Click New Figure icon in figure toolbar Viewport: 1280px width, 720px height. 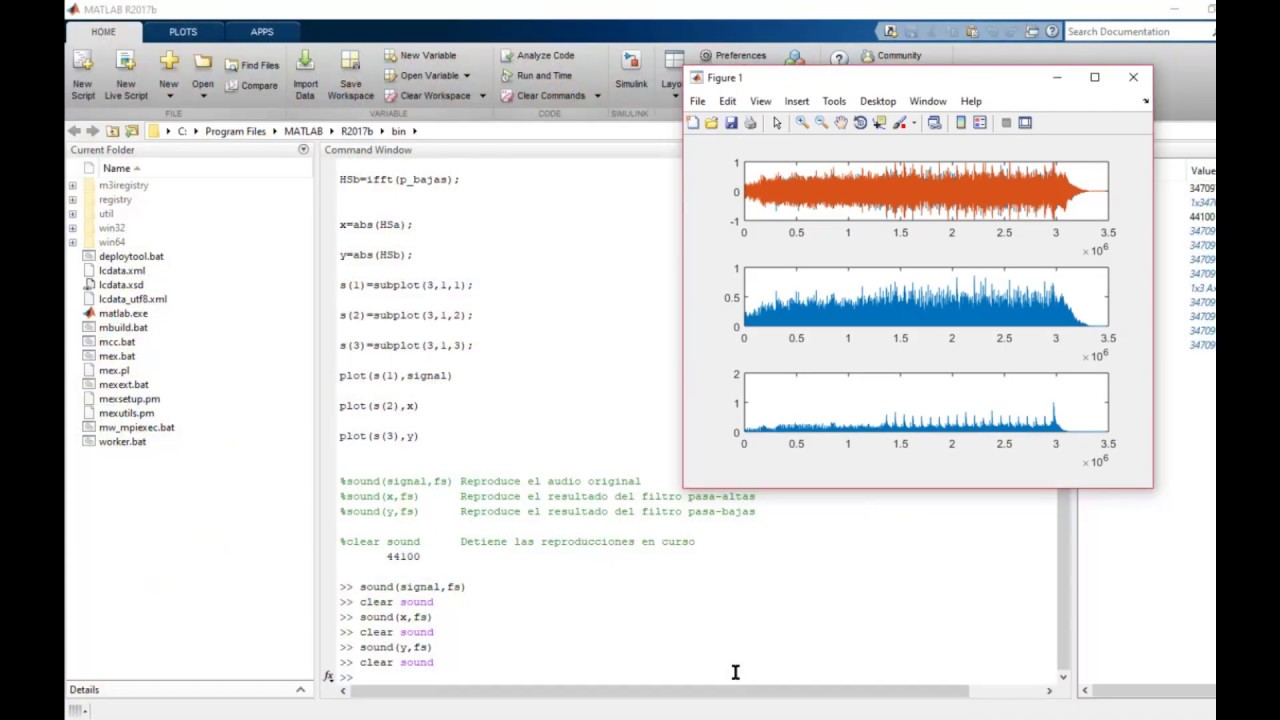click(x=693, y=123)
